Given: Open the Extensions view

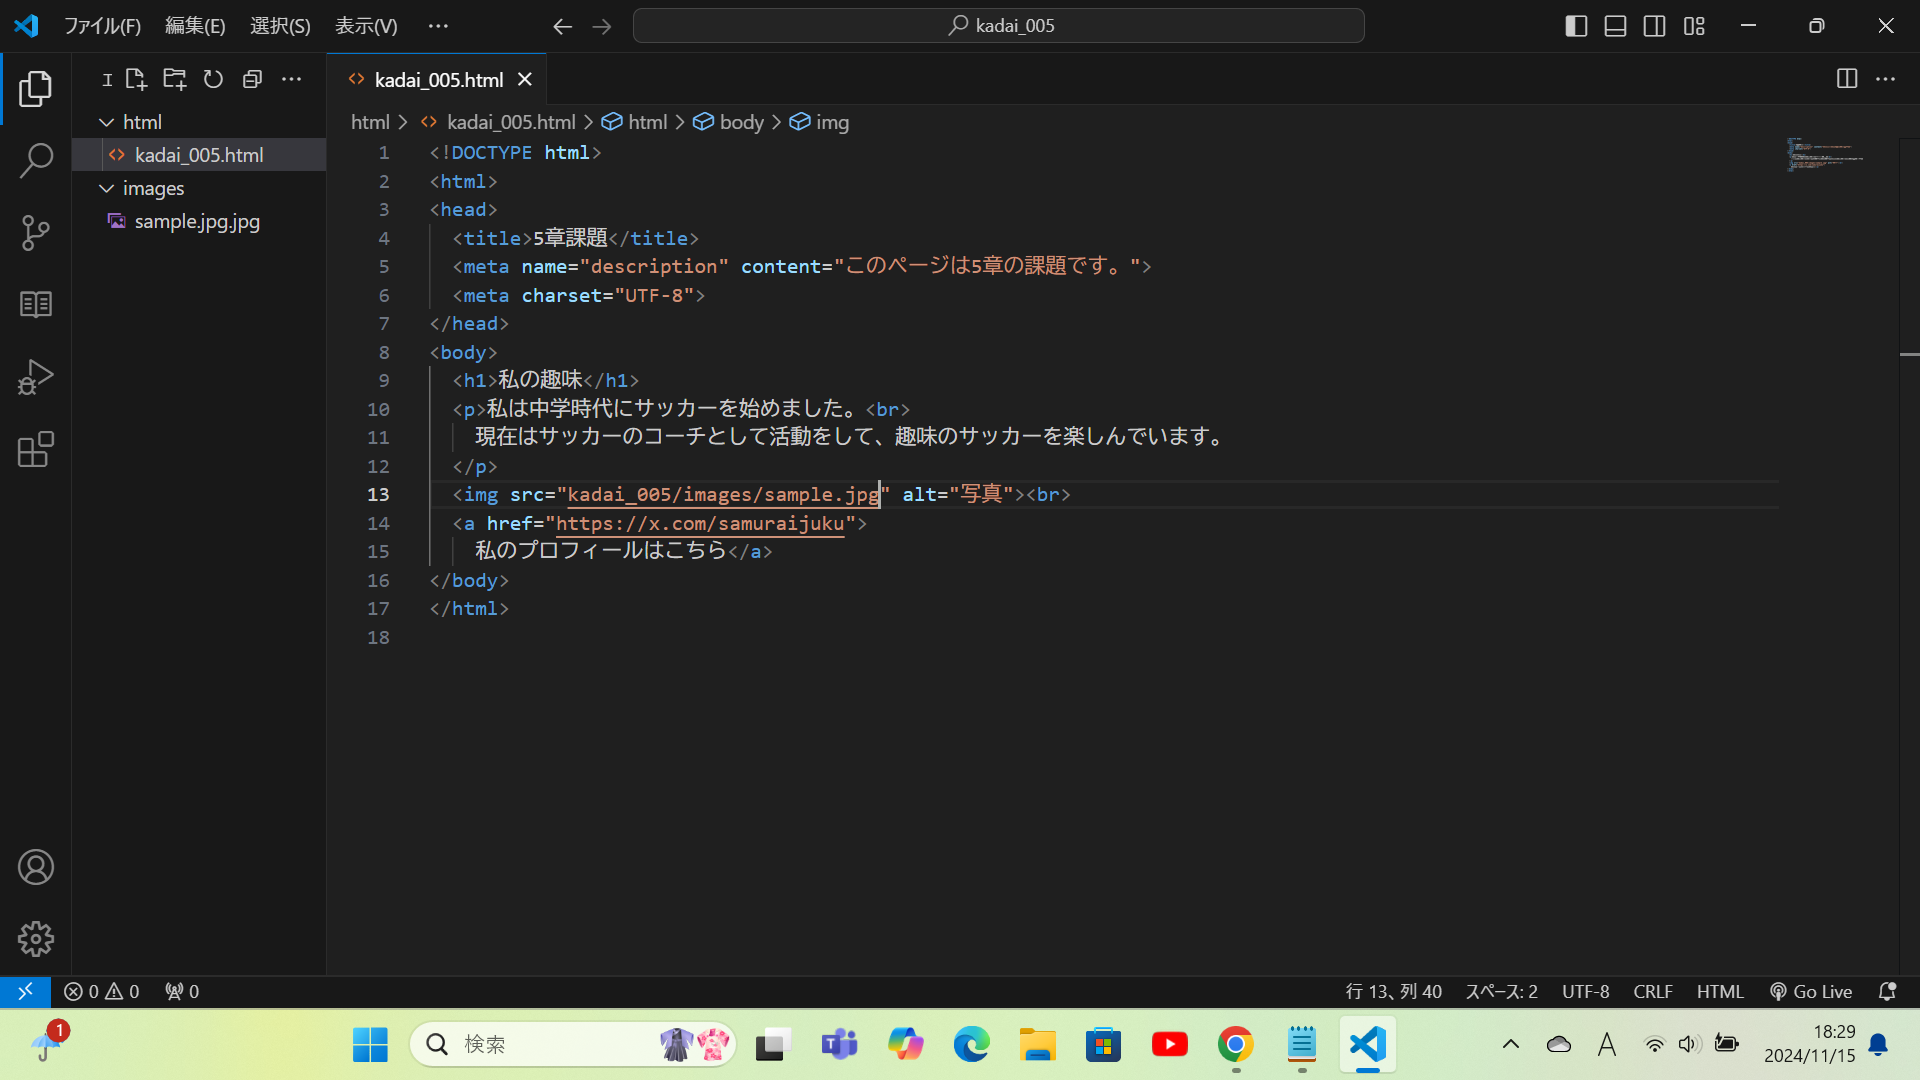Looking at the screenshot, I should point(36,450).
